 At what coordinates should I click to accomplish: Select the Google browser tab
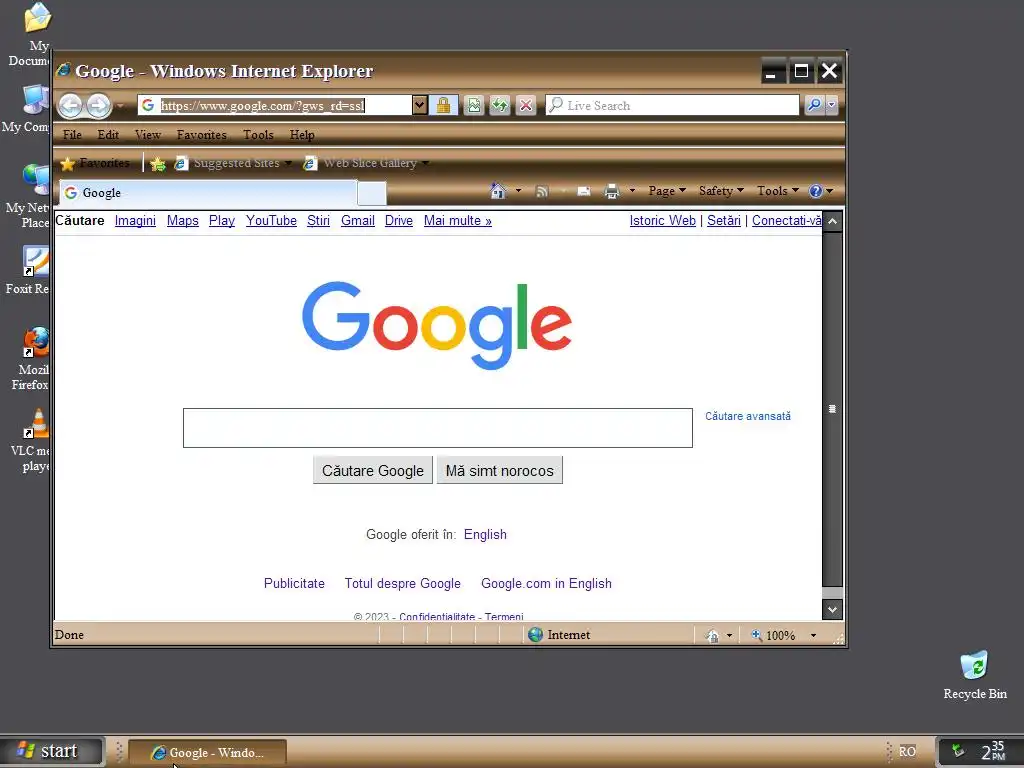click(x=208, y=193)
